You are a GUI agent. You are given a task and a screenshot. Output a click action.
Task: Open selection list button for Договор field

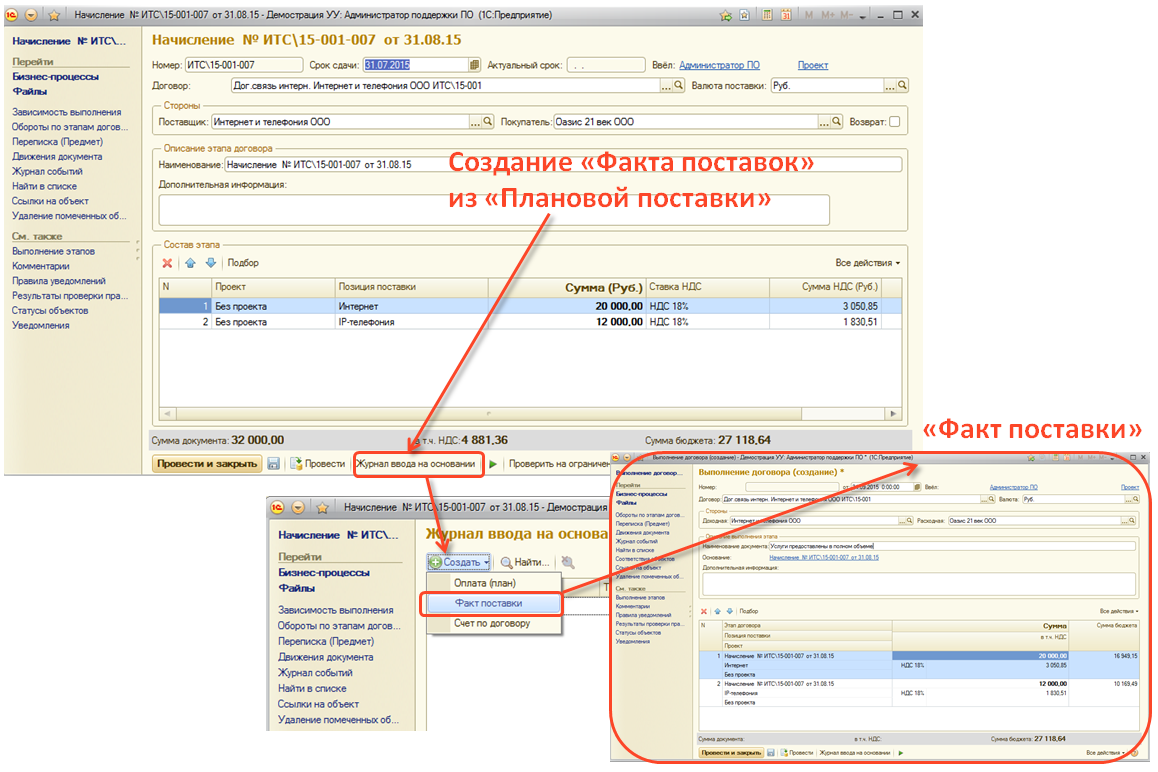pyautogui.click(x=667, y=86)
